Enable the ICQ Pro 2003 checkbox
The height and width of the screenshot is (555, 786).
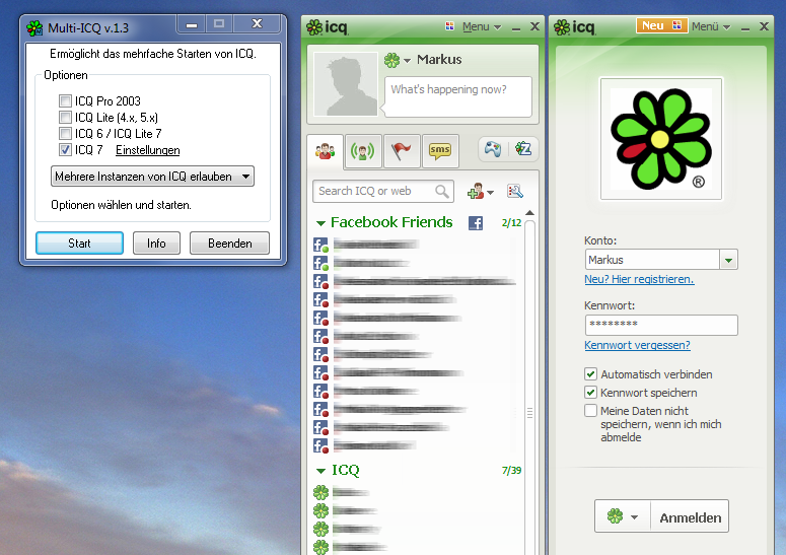[x=66, y=101]
